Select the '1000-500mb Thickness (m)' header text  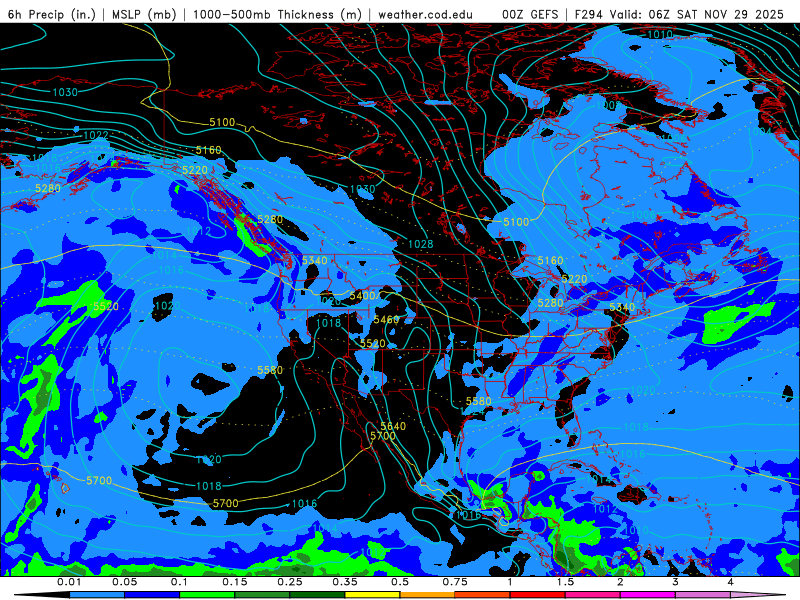[277, 14]
